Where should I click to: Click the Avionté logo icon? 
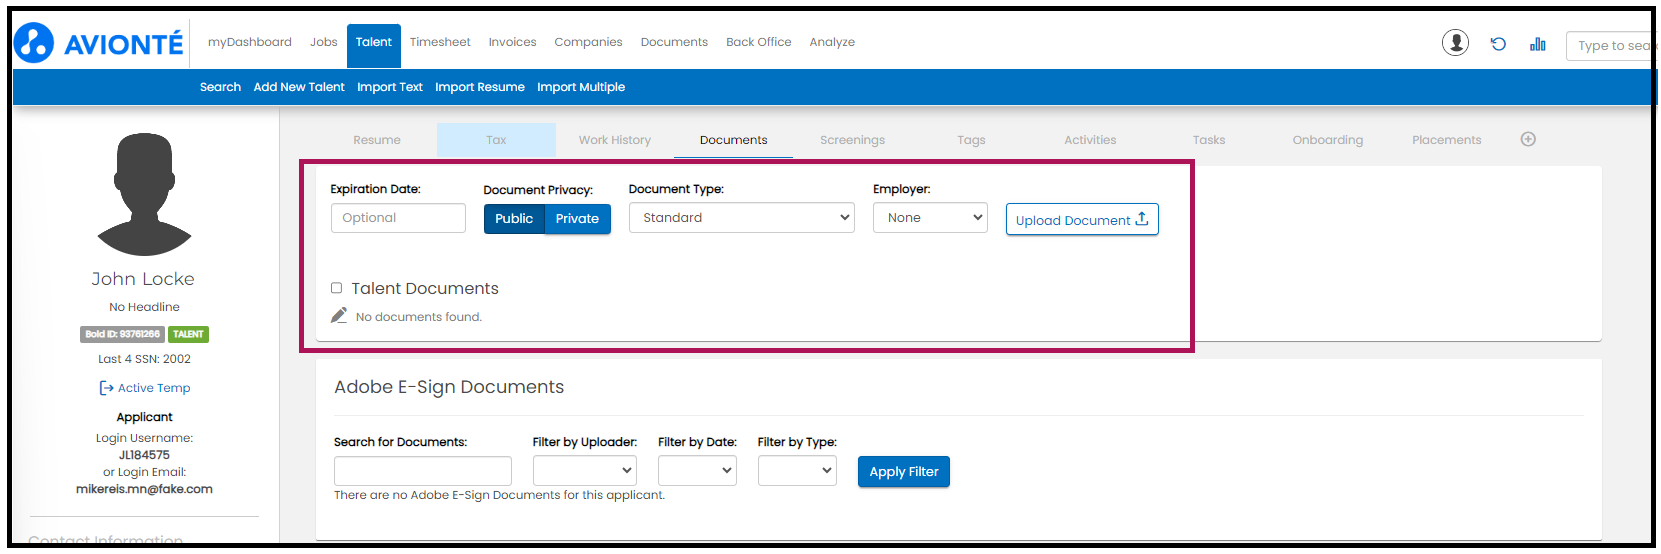34,43
